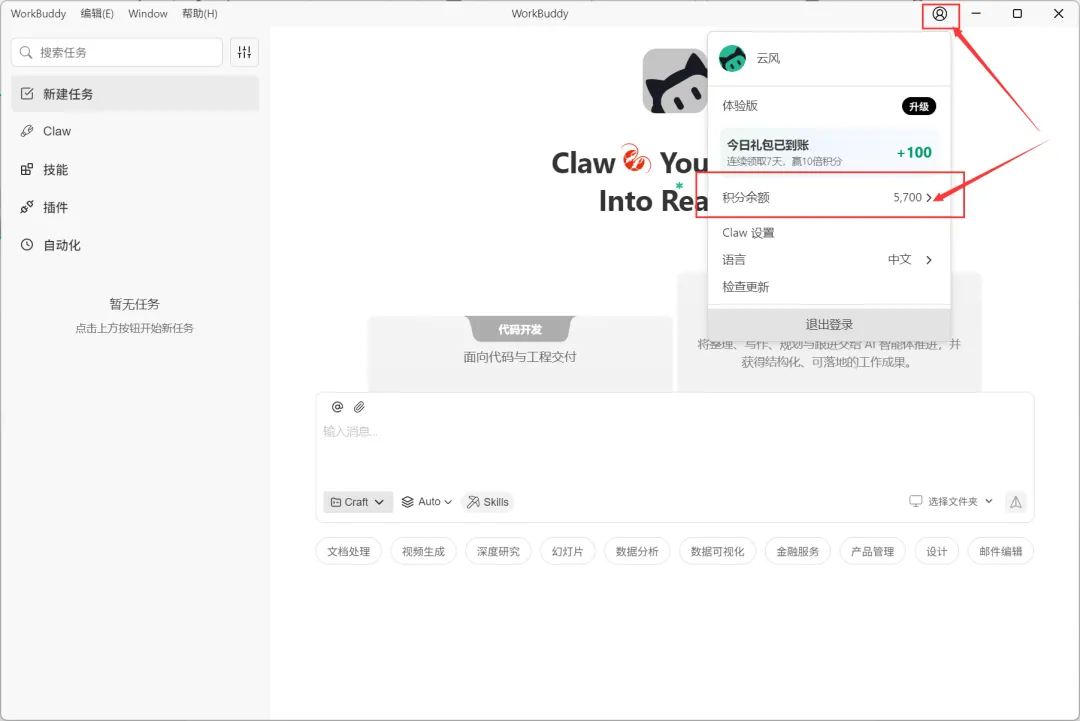Click the 云风 profile avatar
Viewport: 1080px width, 721px height.
732,59
